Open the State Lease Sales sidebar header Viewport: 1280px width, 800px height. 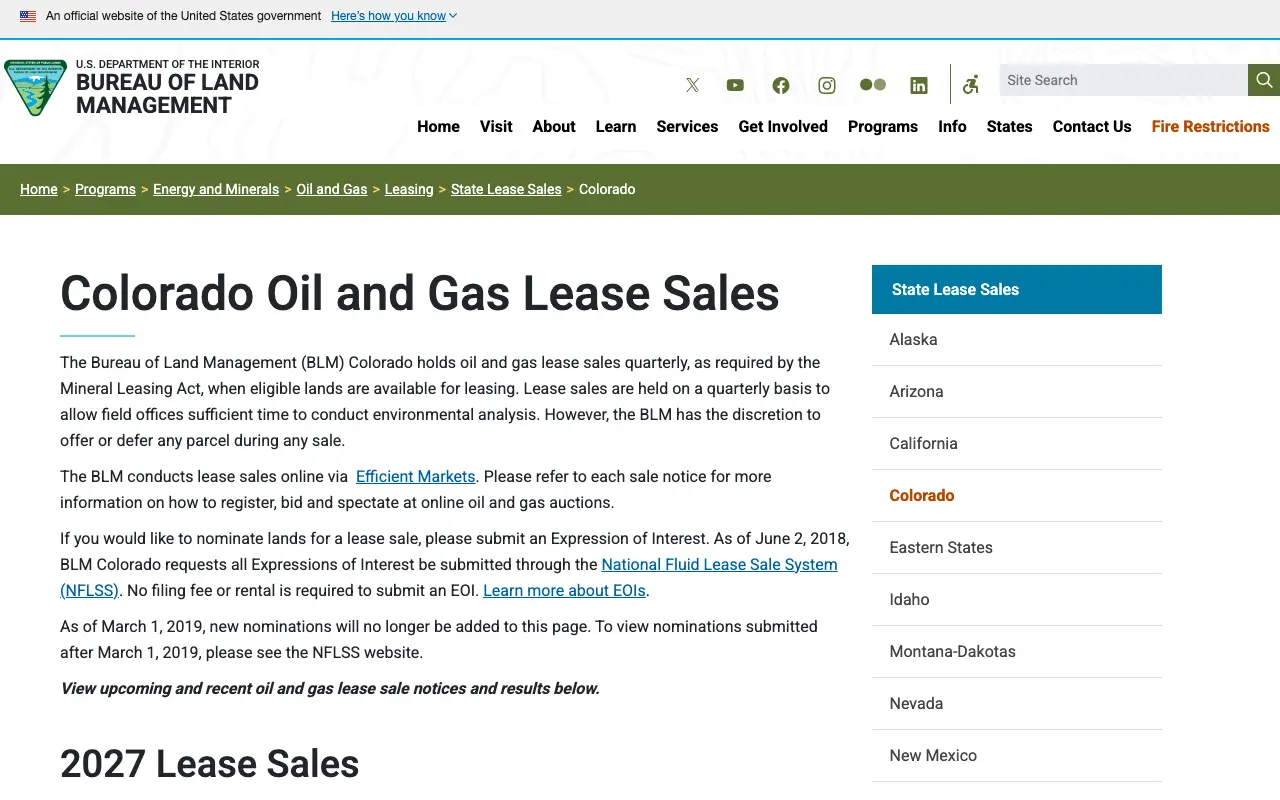tap(1017, 289)
